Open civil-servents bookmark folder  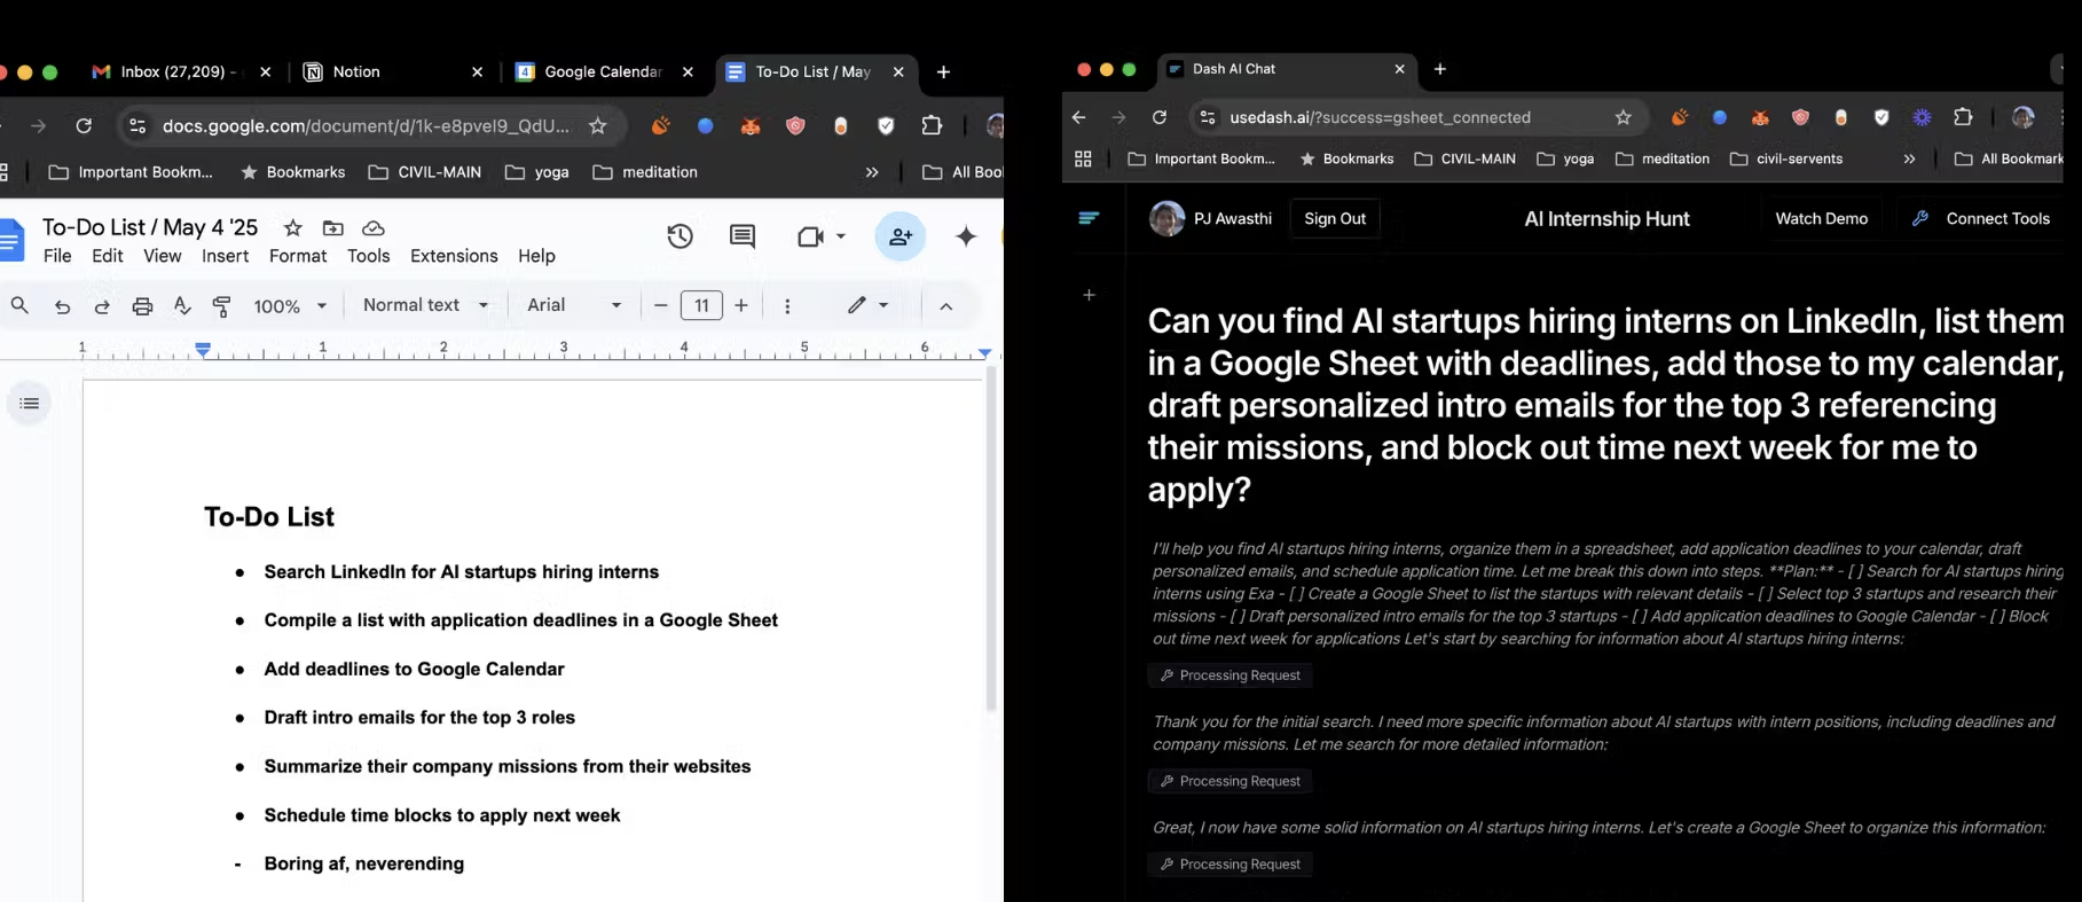pyautogui.click(x=1785, y=159)
